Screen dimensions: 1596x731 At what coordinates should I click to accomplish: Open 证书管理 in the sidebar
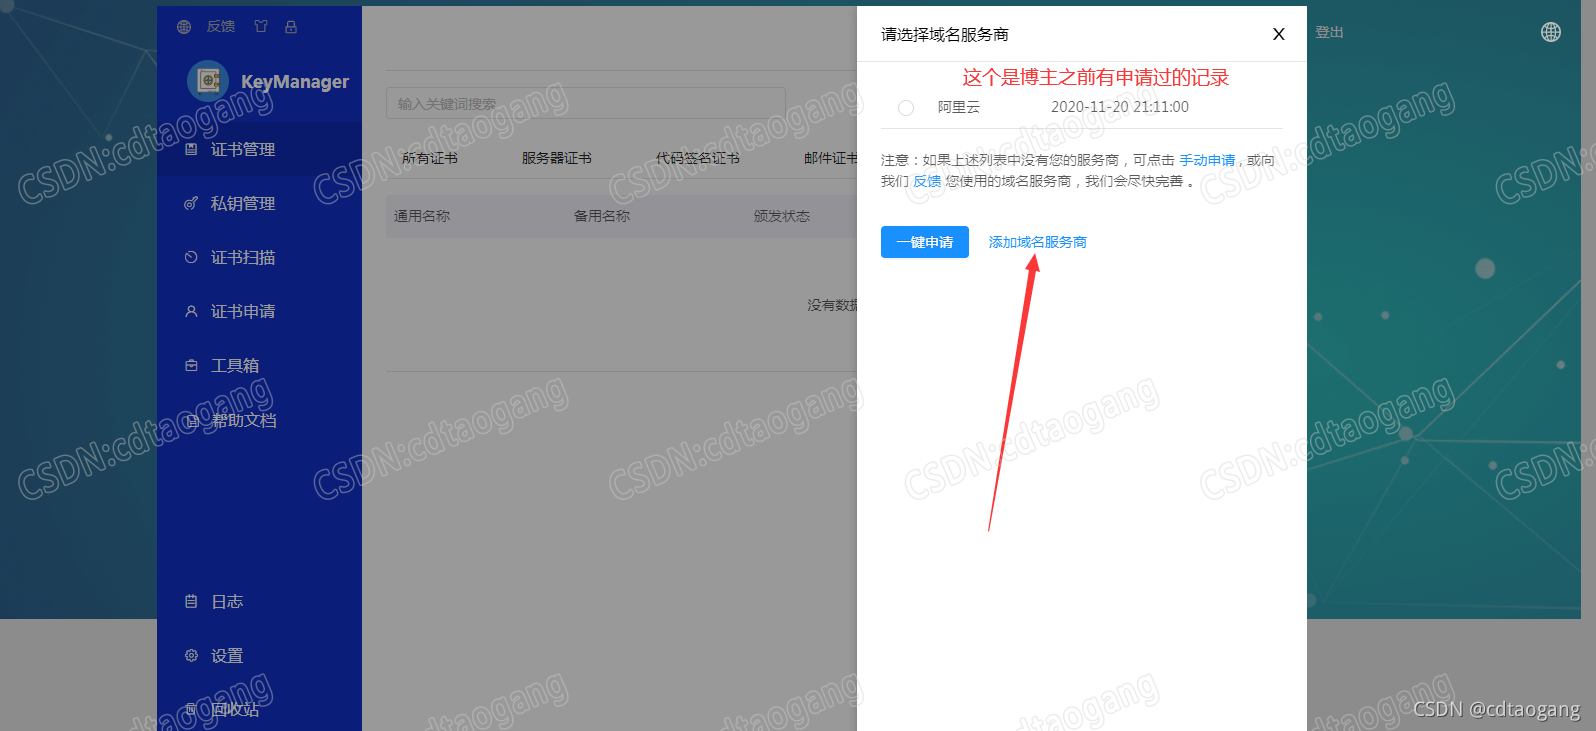click(x=259, y=149)
